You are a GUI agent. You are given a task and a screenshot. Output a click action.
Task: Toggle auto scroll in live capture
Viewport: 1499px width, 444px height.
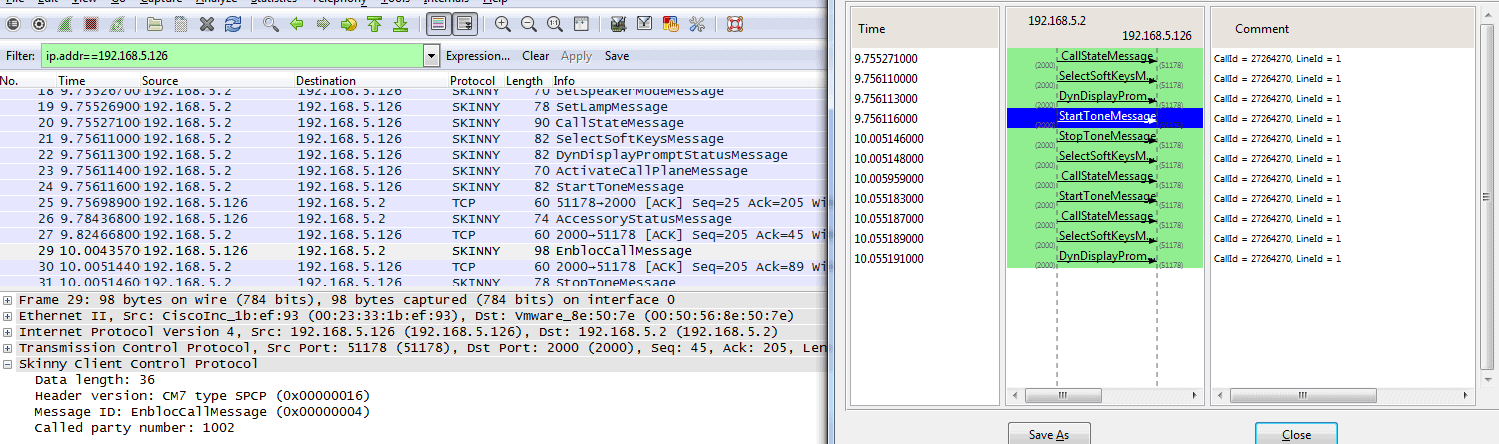tap(464, 23)
